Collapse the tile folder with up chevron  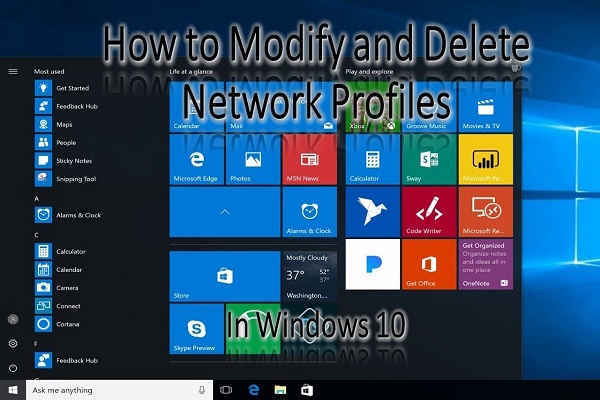pos(225,212)
